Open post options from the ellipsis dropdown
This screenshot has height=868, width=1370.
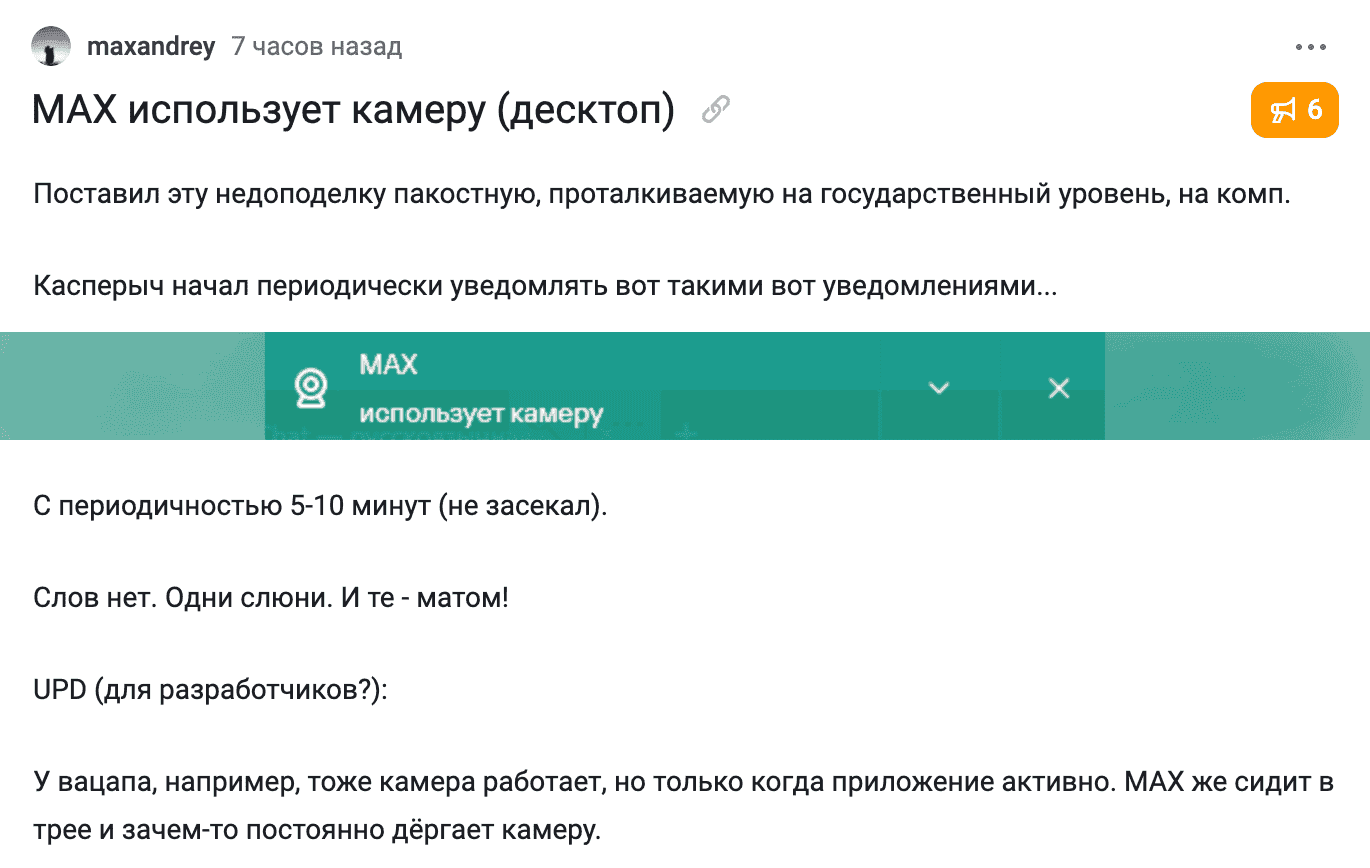coord(1310,46)
